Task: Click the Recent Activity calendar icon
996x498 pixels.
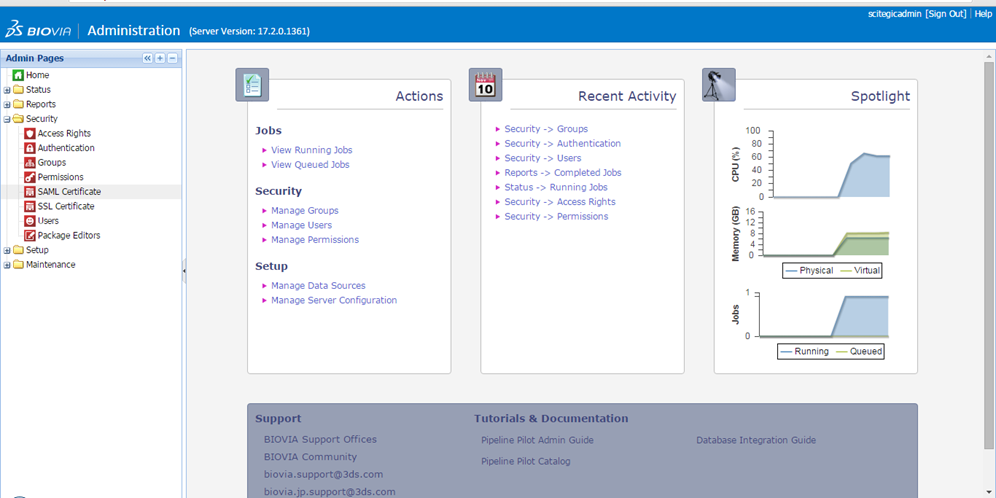Action: point(485,84)
